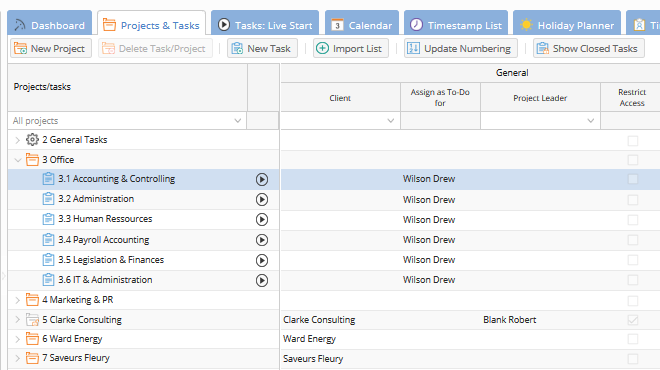The height and width of the screenshot is (370, 660).
Task: Toggle Restrict Access for 3 Office
Action: click(633, 160)
